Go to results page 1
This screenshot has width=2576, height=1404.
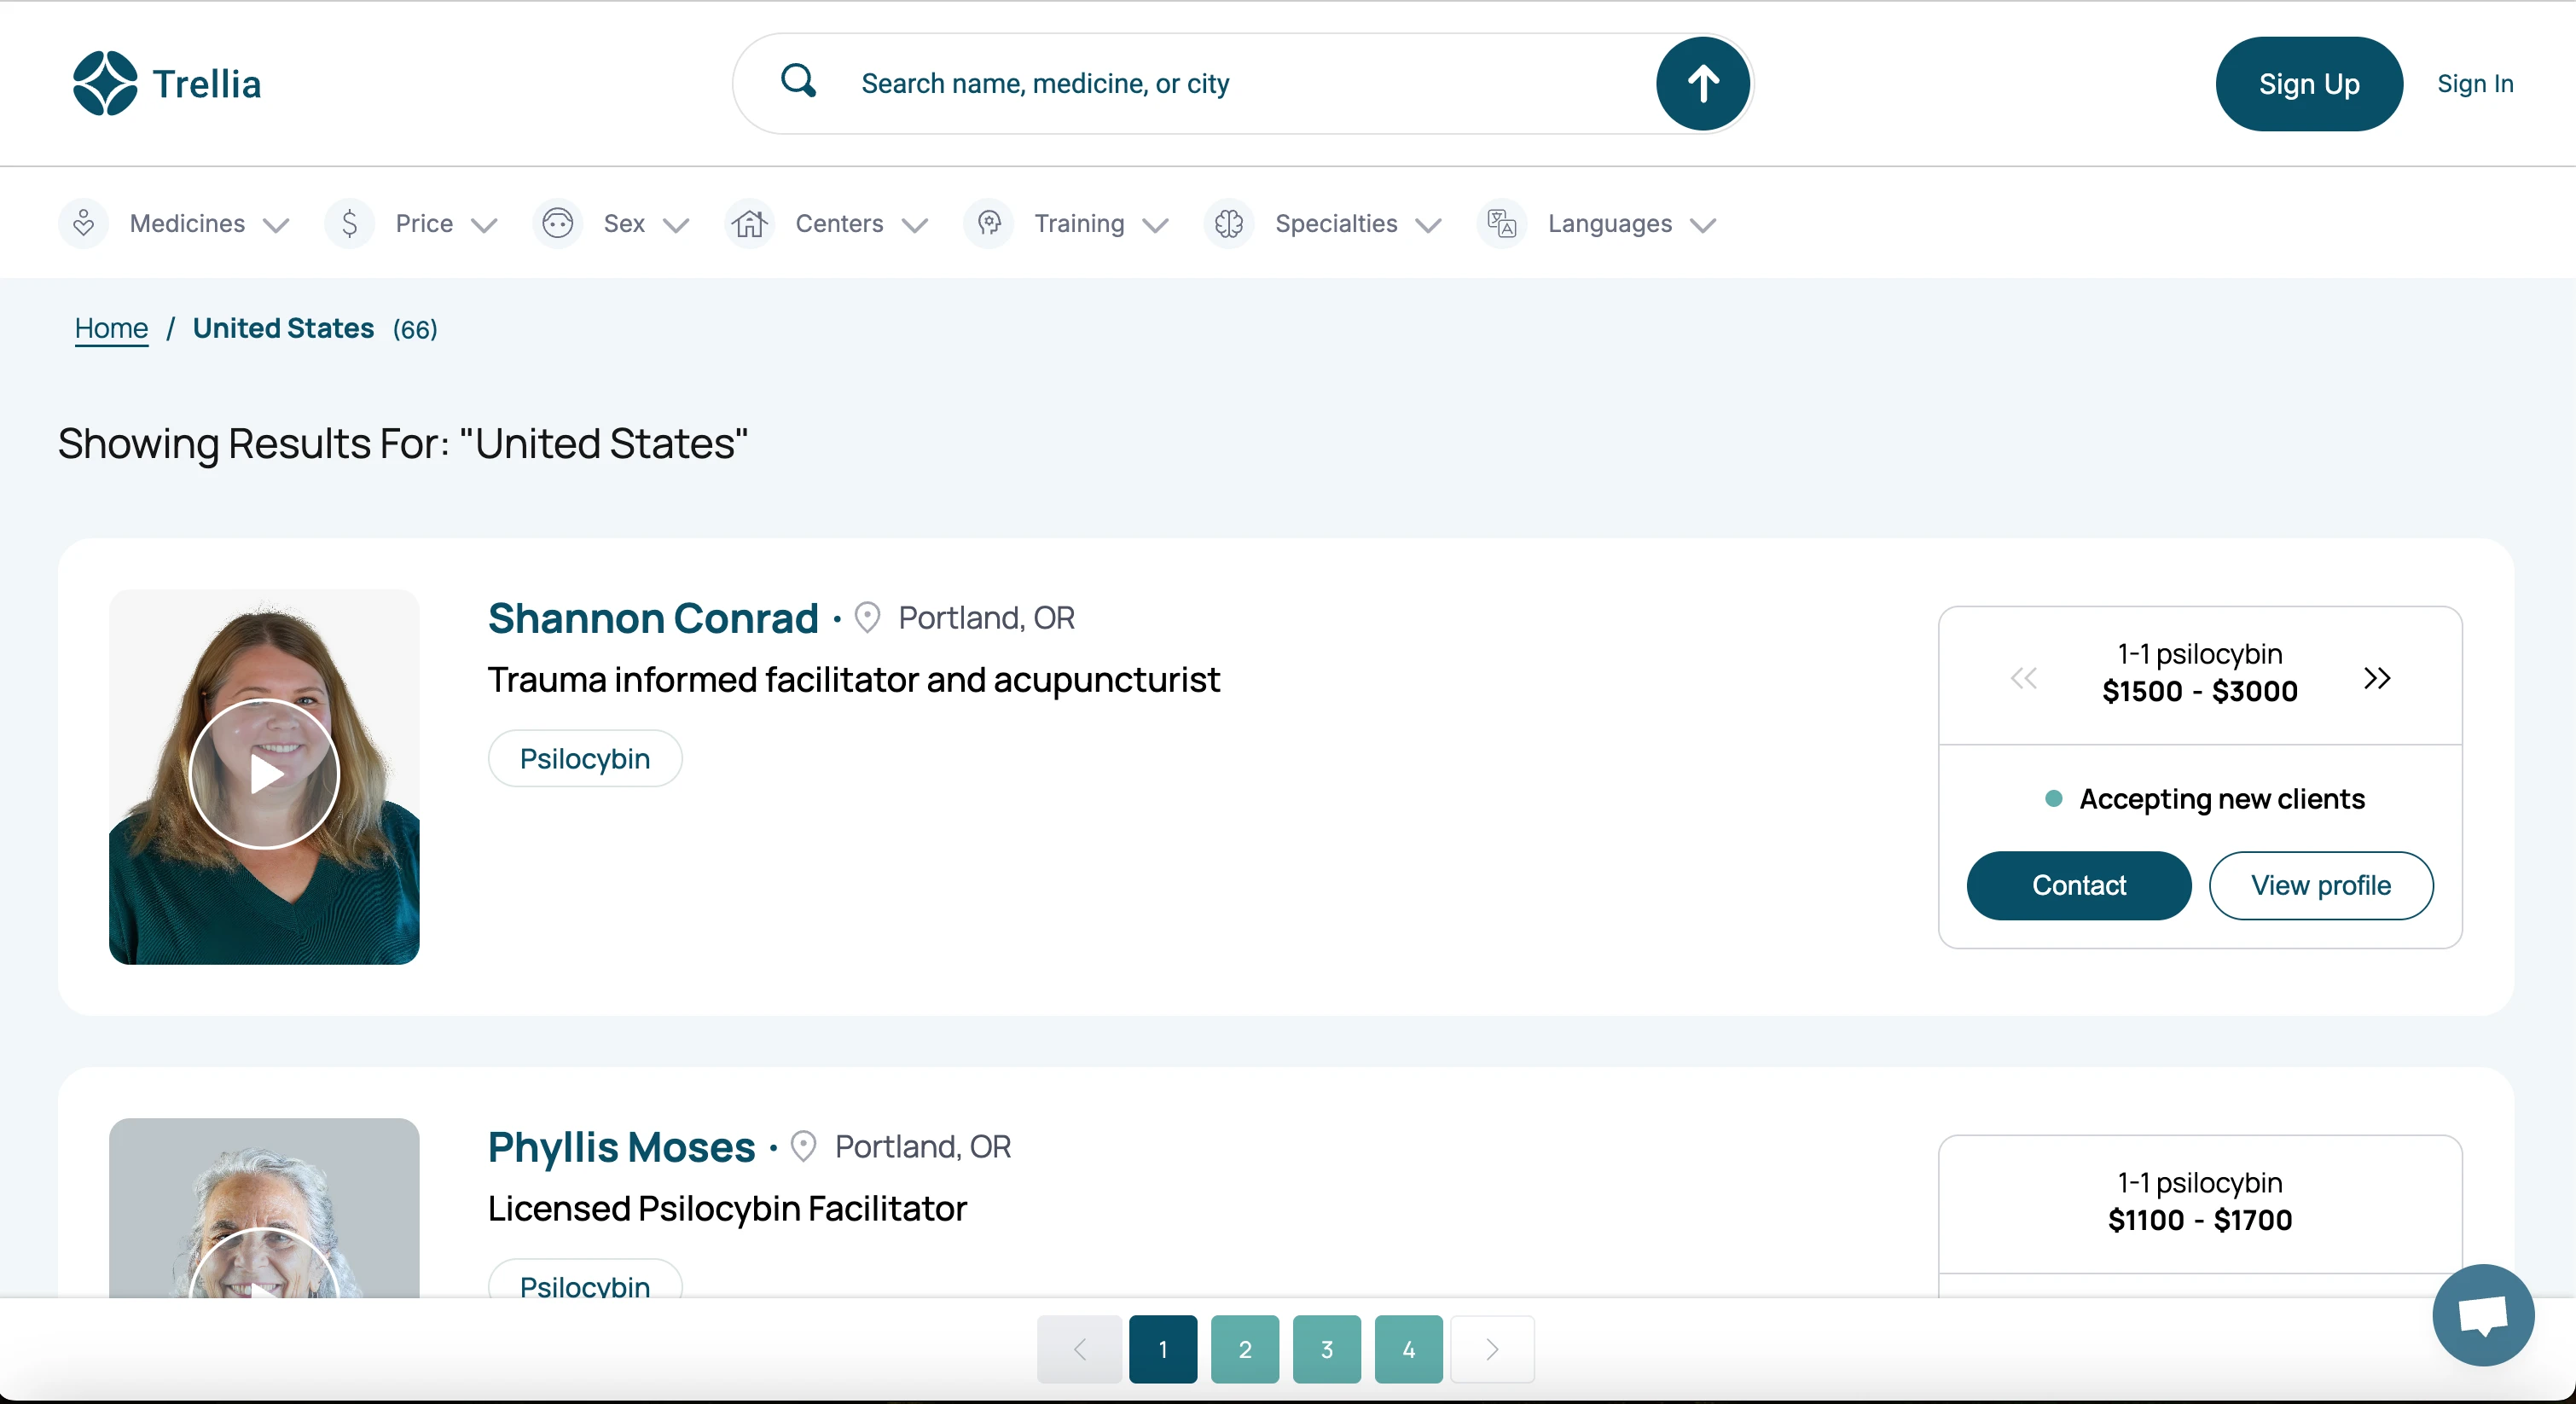(x=1163, y=1349)
